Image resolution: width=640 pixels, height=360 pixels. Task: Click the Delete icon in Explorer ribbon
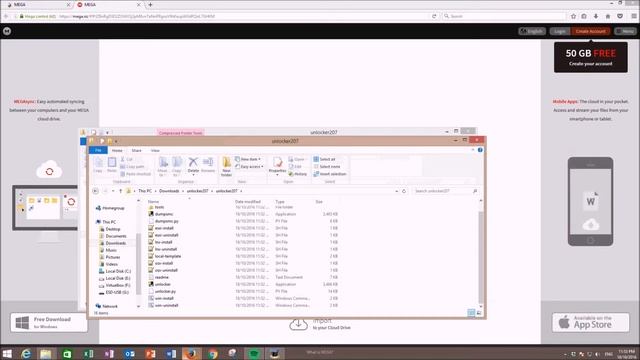coord(193,163)
